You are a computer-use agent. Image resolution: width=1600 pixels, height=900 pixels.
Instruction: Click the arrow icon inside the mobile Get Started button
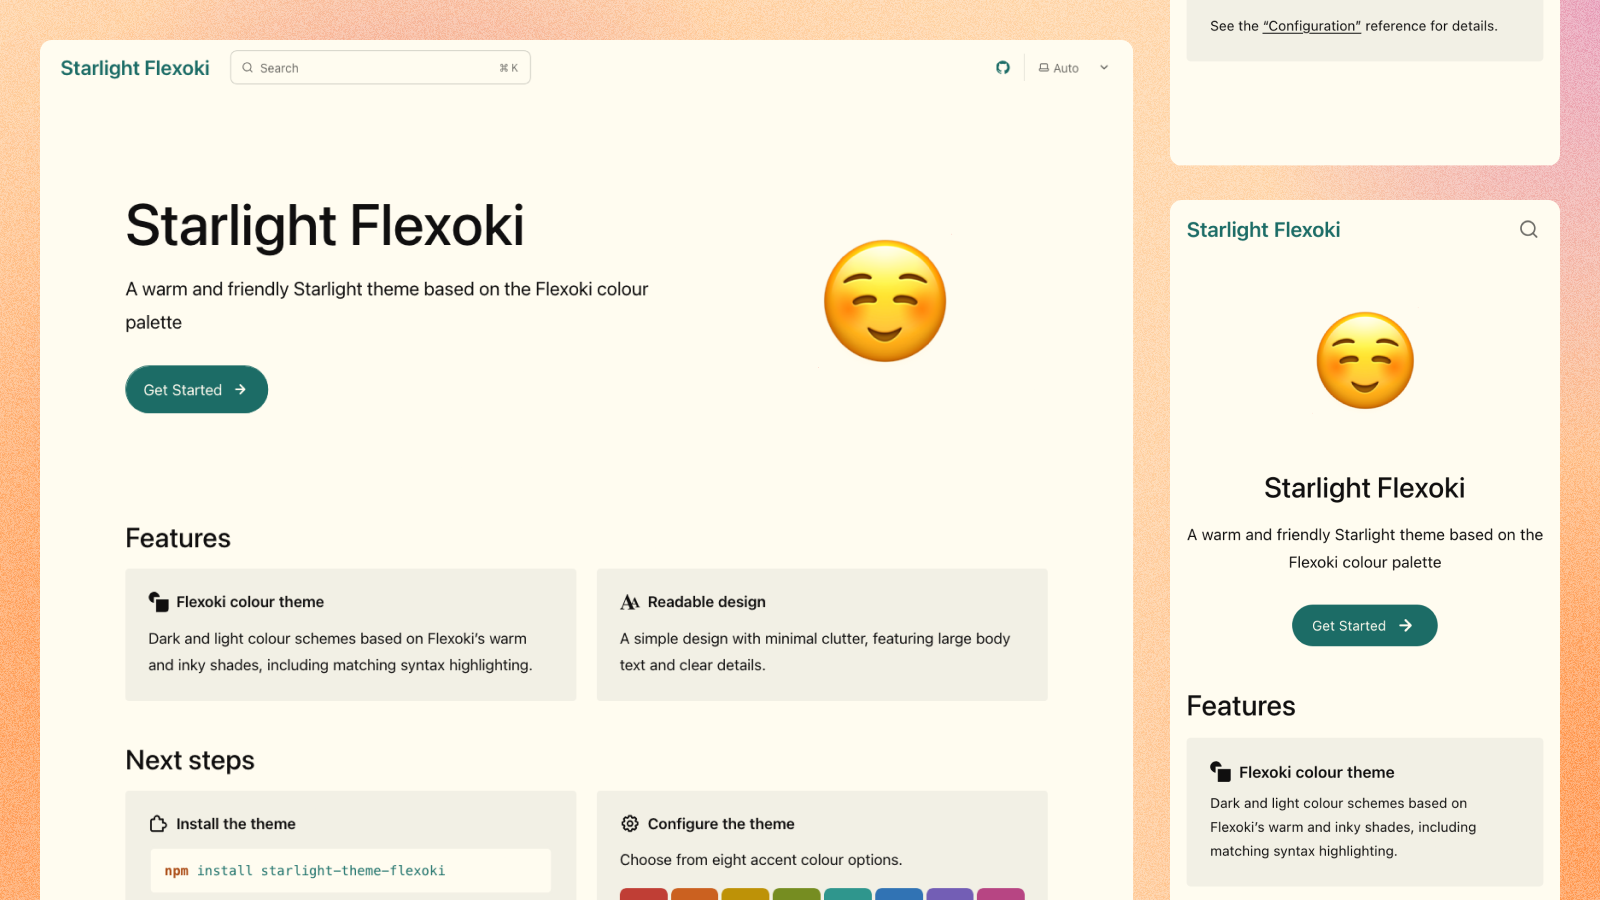pyautogui.click(x=1406, y=625)
